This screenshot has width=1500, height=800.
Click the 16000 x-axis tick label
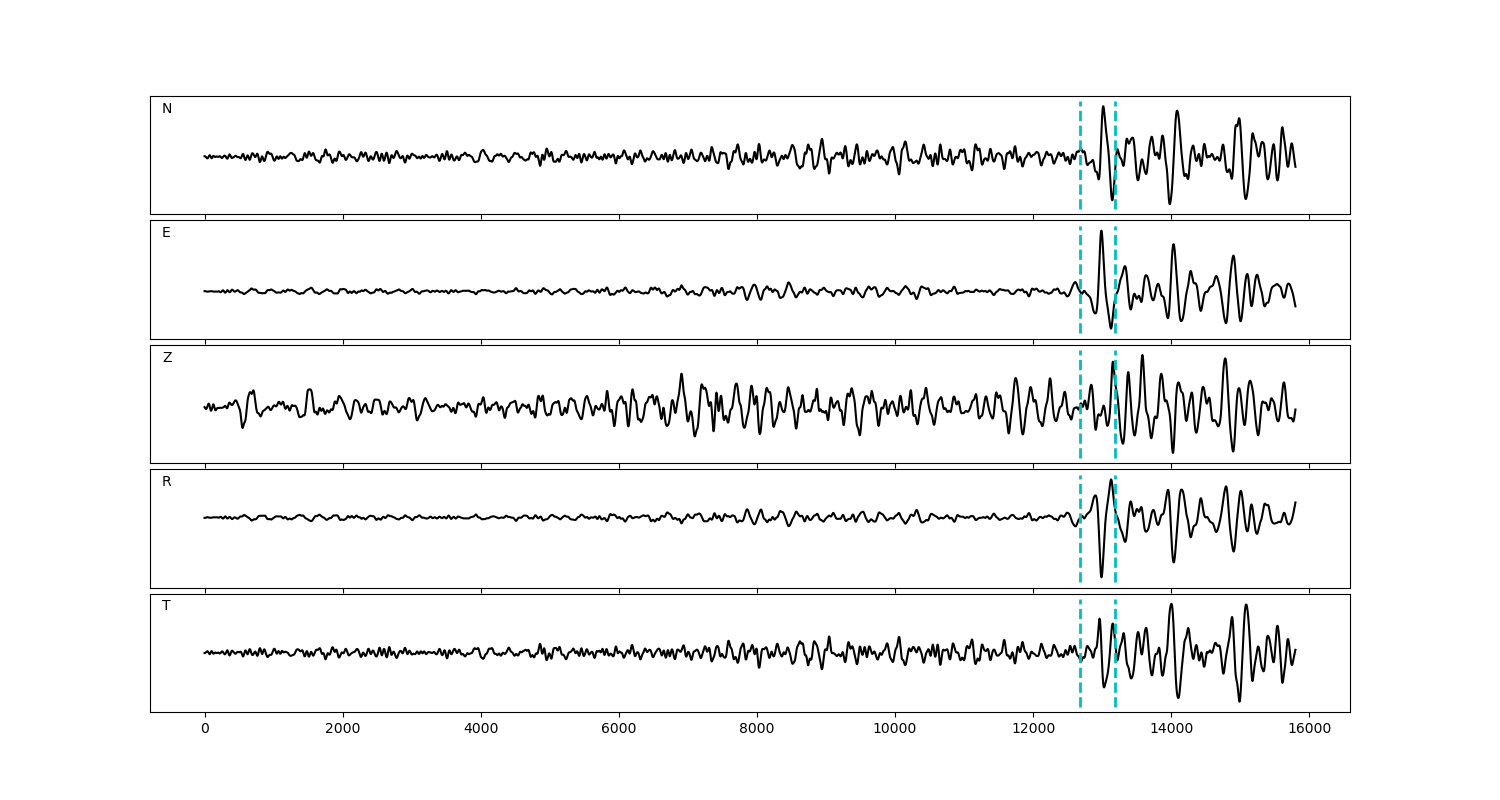[1309, 729]
